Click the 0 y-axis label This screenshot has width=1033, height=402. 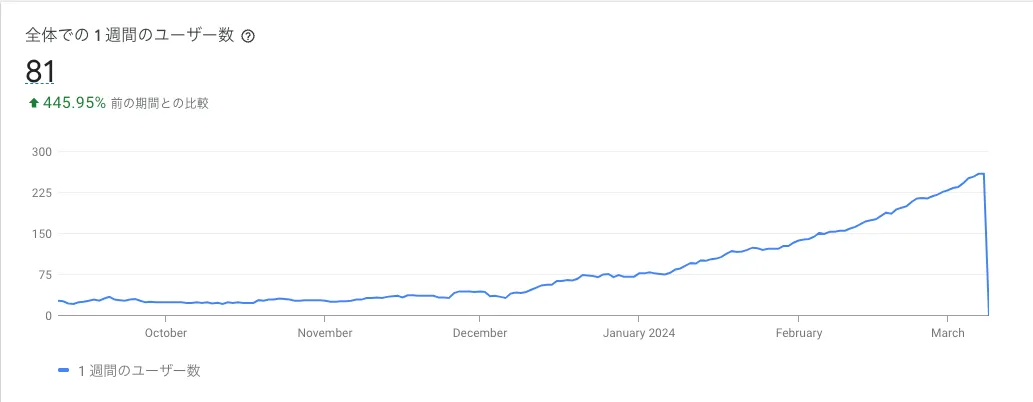[x=47, y=316]
